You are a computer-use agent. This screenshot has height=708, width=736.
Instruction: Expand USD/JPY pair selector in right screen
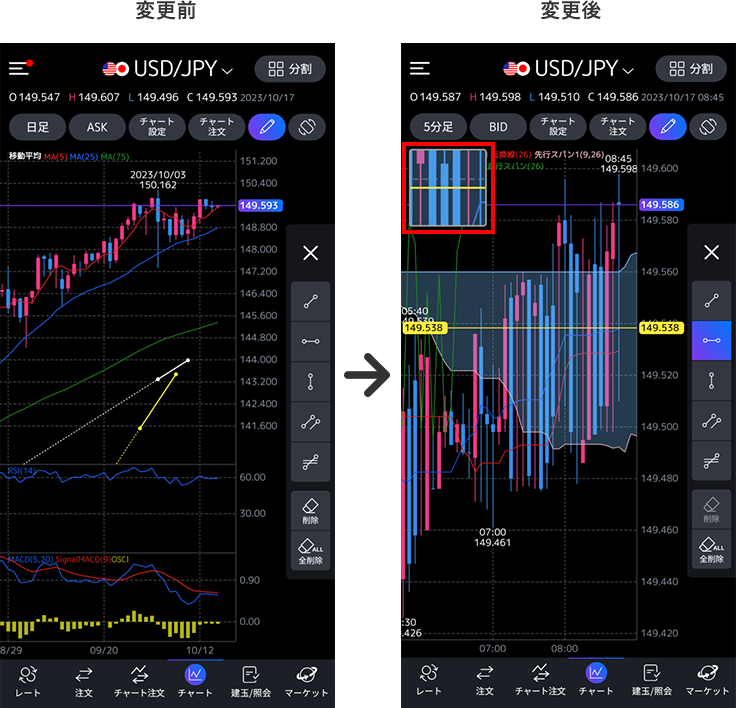tap(568, 69)
